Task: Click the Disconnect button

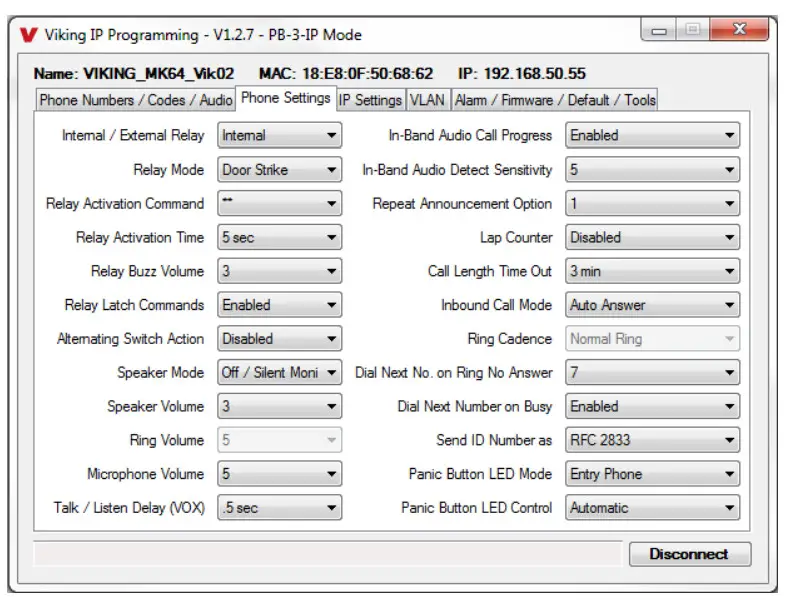Action: pos(690,554)
